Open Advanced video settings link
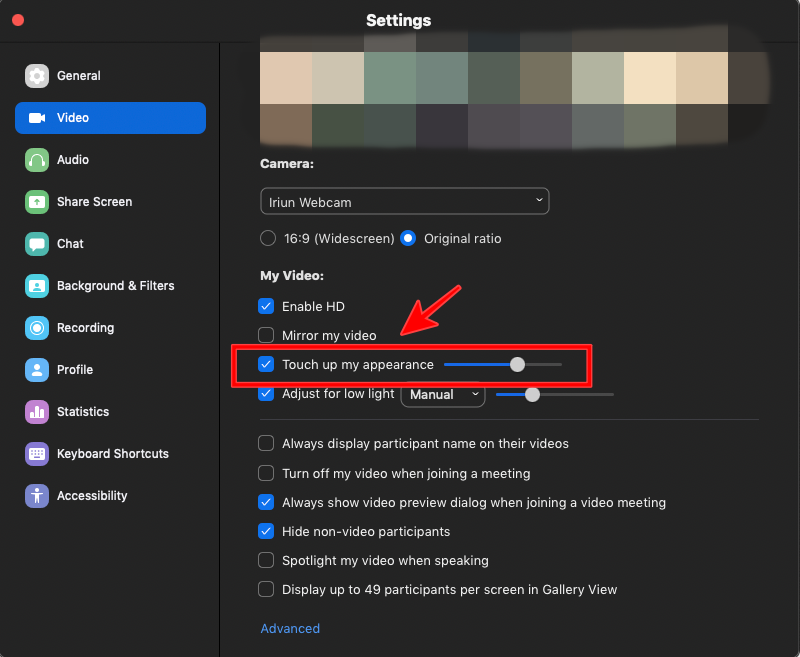800x657 pixels. point(290,628)
